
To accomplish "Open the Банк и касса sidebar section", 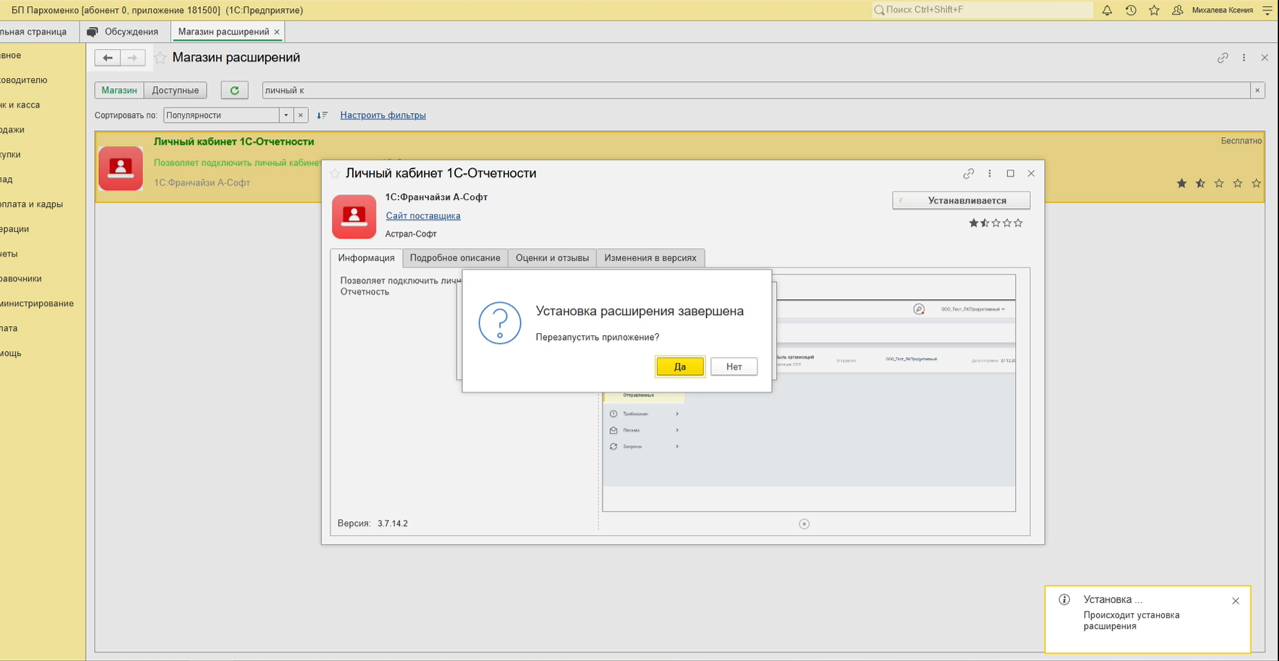I will 20,105.
